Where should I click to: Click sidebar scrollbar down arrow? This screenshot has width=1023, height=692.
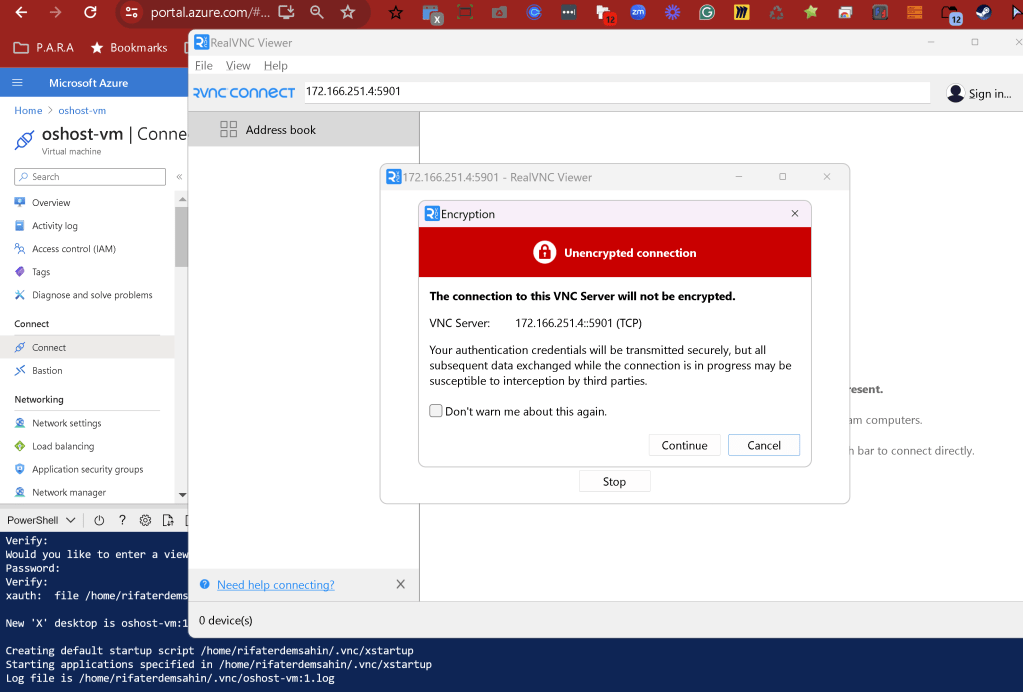[182, 494]
